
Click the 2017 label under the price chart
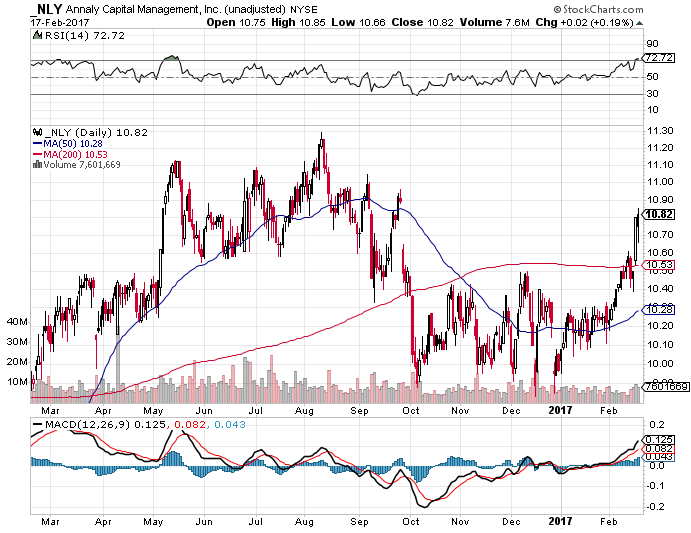click(561, 410)
